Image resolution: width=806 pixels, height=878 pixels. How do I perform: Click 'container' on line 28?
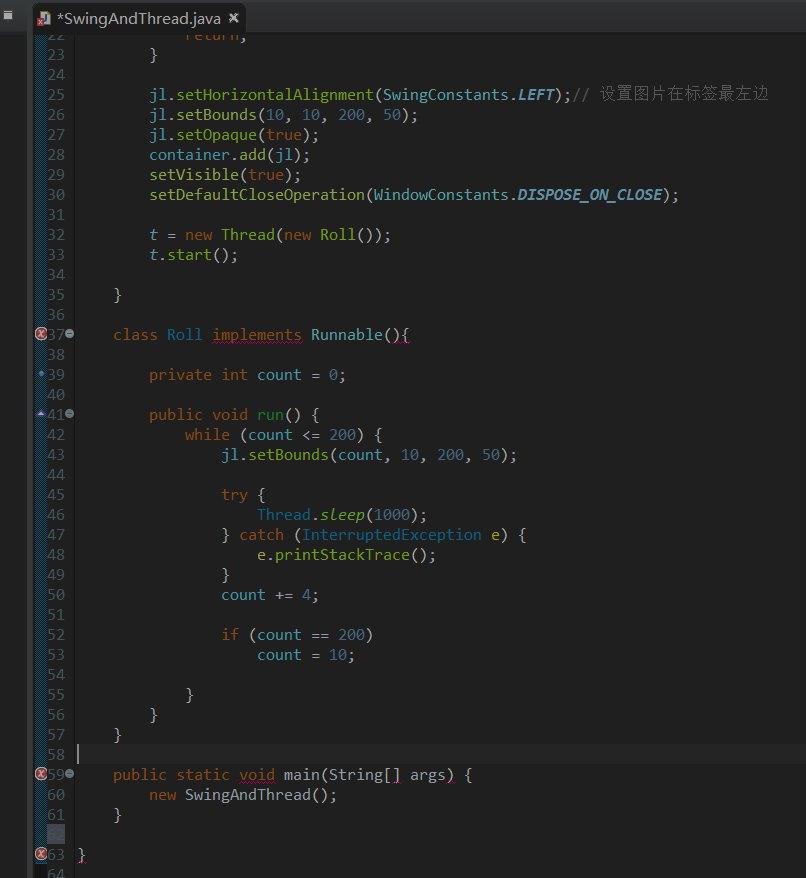tap(189, 155)
